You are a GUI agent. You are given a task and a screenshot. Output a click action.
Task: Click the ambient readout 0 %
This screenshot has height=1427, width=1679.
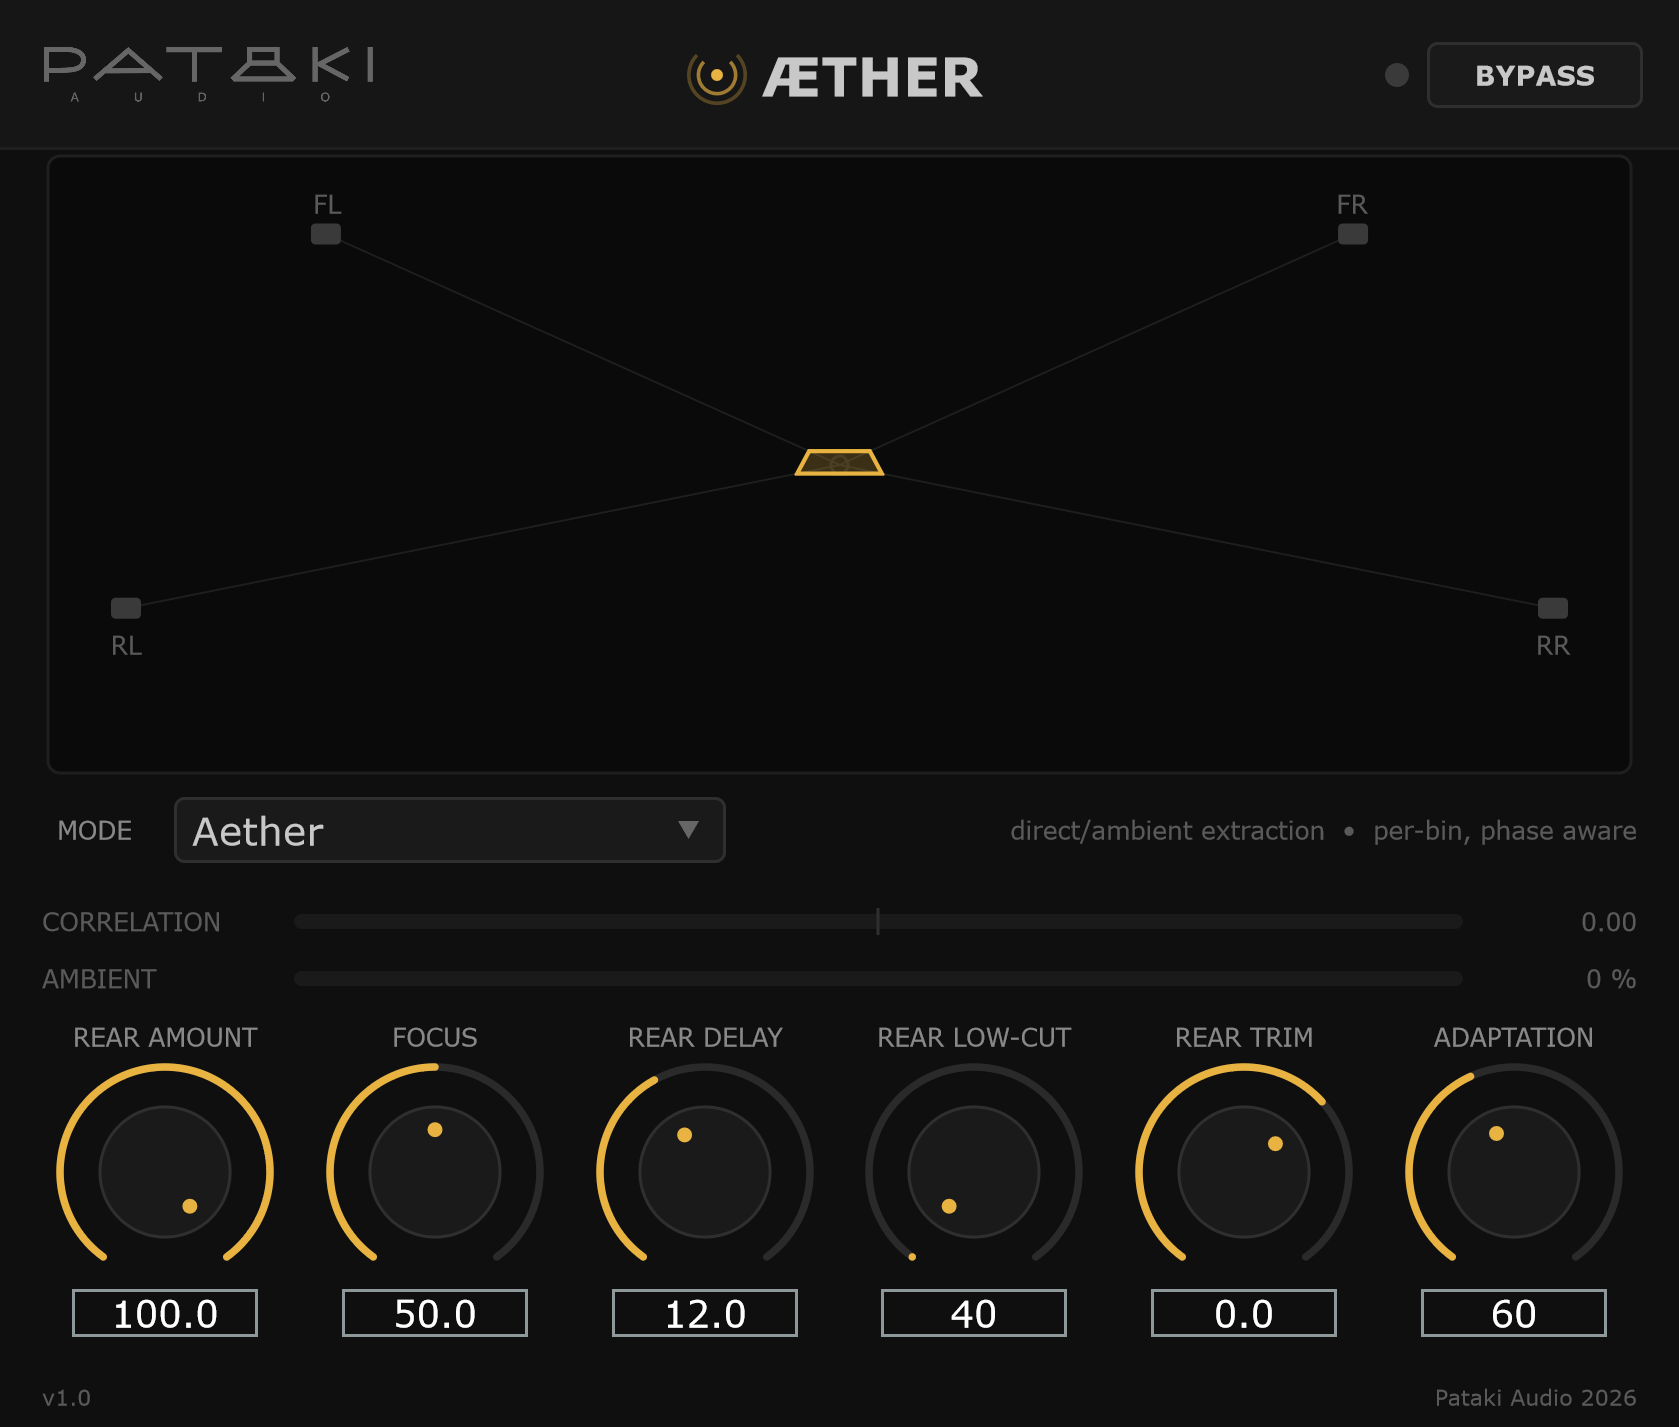point(1611,979)
